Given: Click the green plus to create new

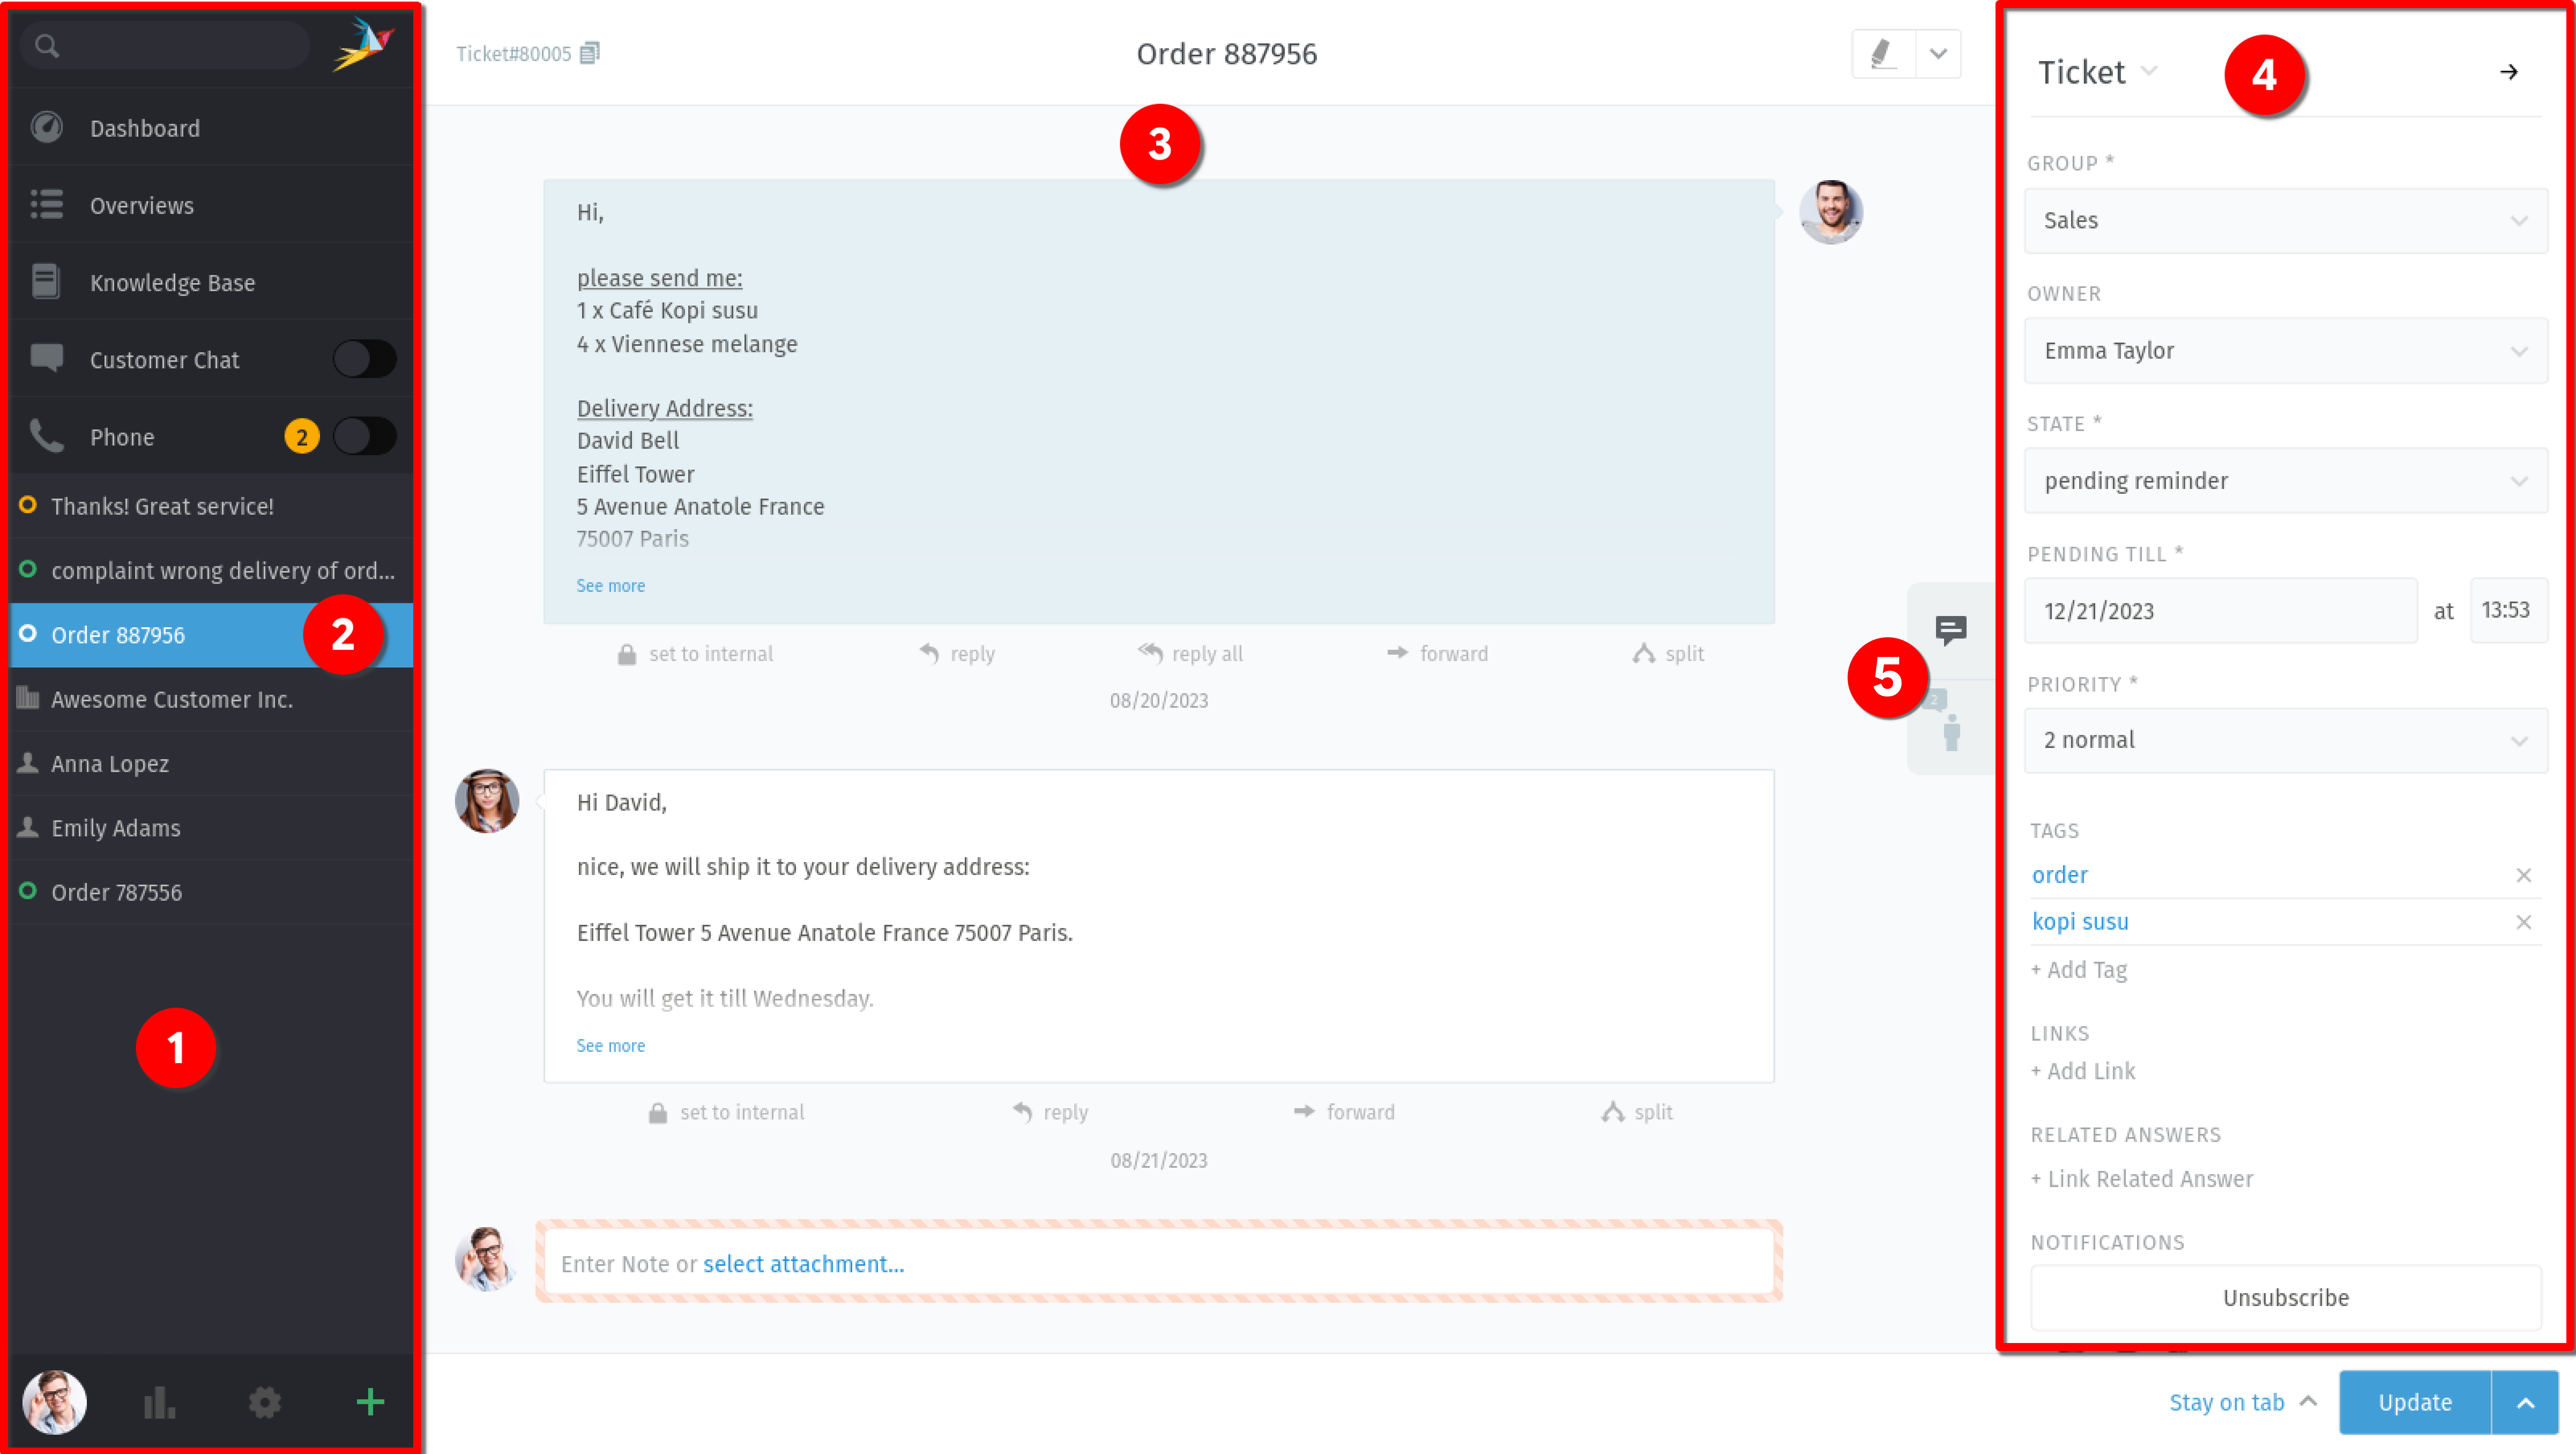Looking at the screenshot, I should [x=370, y=1402].
